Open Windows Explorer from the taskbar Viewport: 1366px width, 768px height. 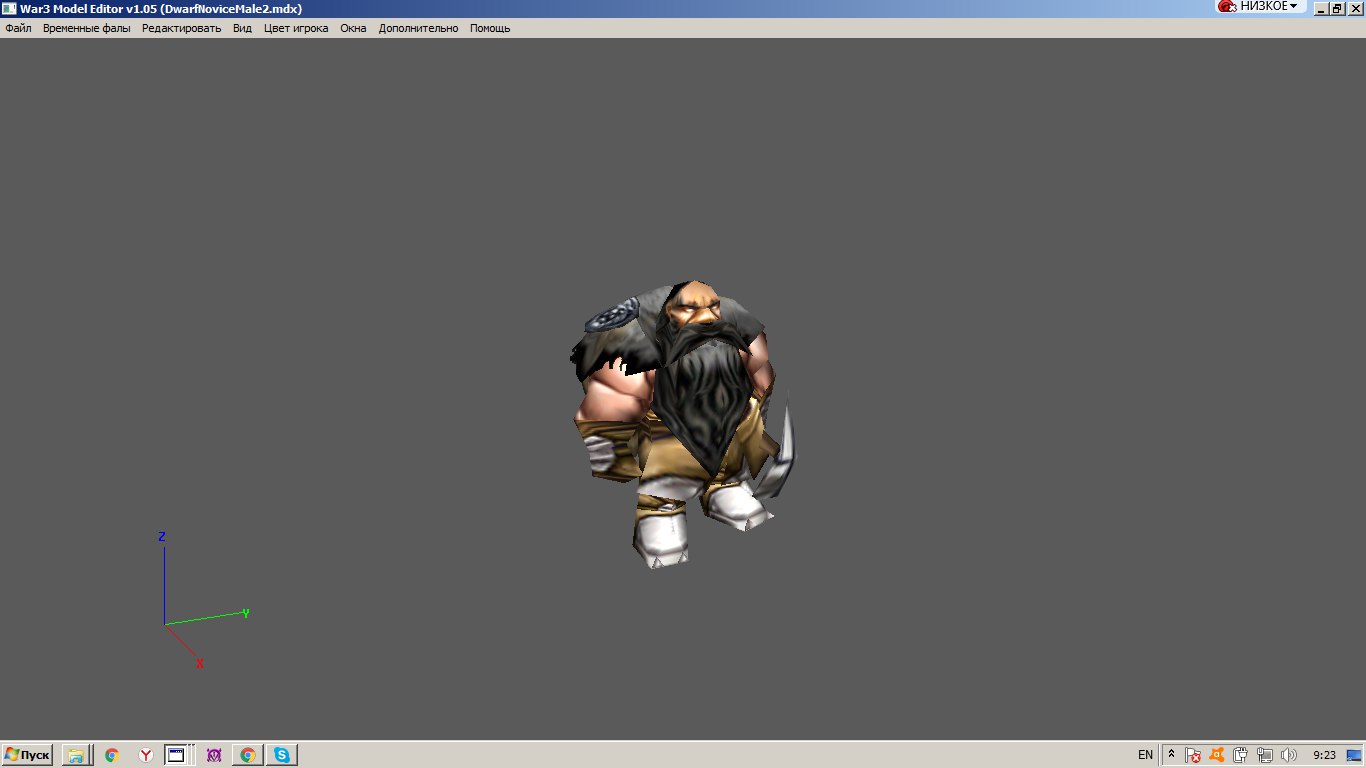point(76,755)
